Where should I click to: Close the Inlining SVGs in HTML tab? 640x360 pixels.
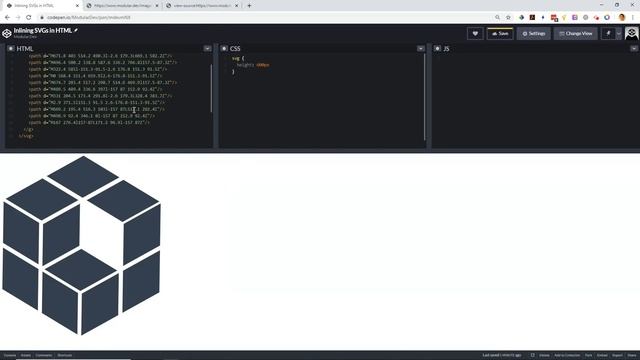pos(77,6)
